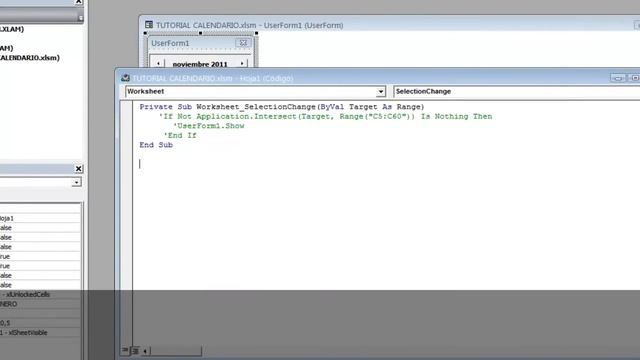Close the Properties panel with its X
Screen dimensions: 640x360
pos(78,169)
